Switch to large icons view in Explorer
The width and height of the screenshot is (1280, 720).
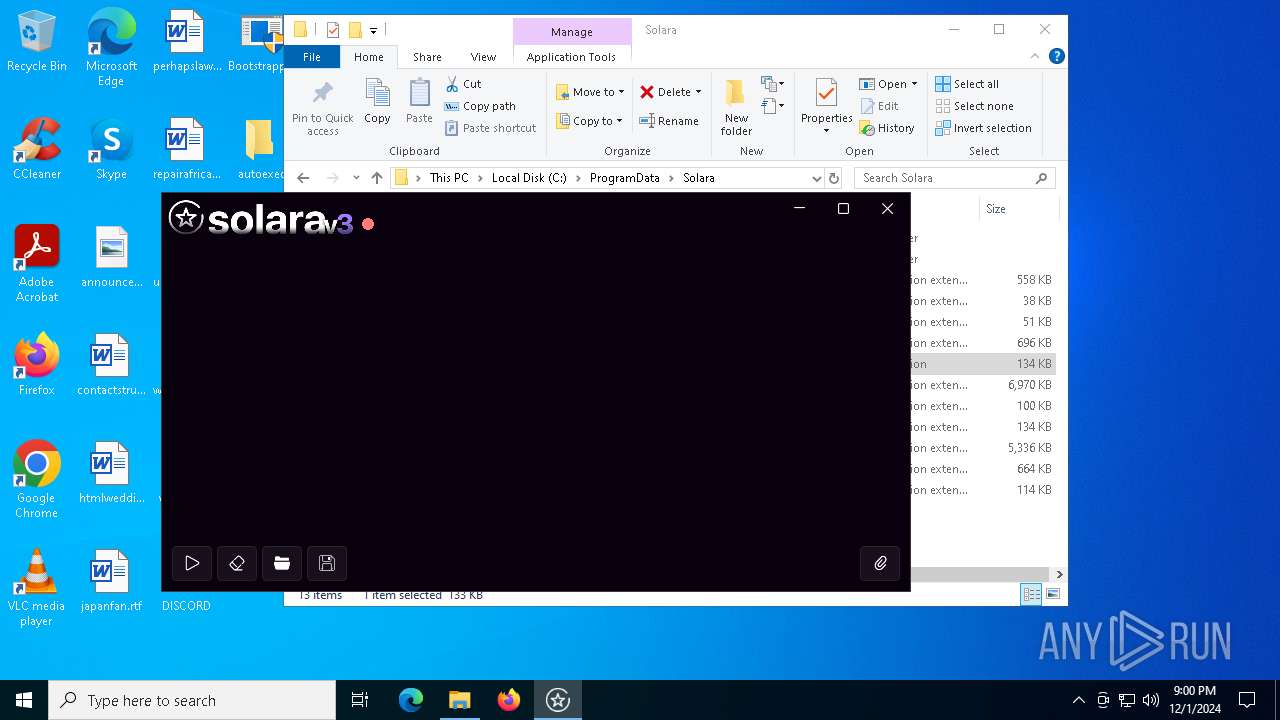pos(1052,594)
